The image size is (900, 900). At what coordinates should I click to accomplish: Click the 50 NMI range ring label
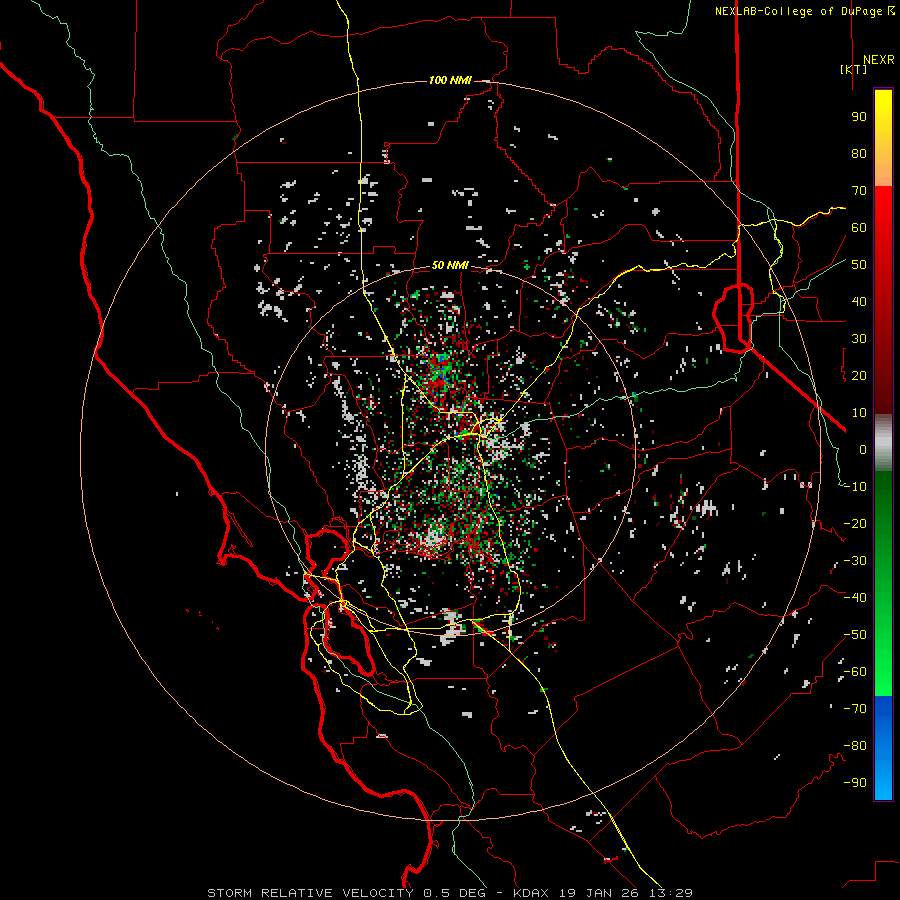(x=450, y=265)
